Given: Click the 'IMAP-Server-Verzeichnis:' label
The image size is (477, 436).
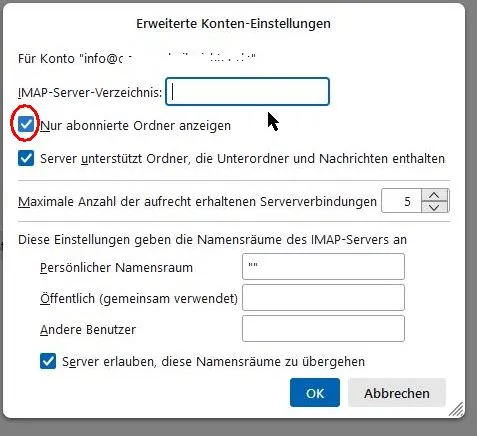Looking at the screenshot, I should pyautogui.click(x=90, y=92).
